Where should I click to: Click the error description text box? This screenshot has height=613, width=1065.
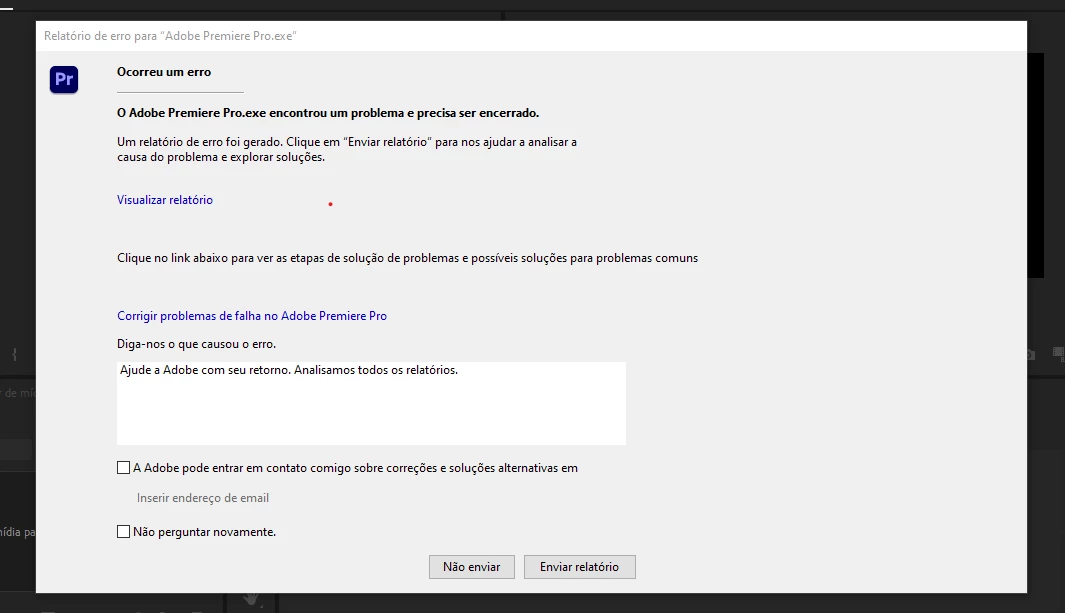tap(371, 403)
